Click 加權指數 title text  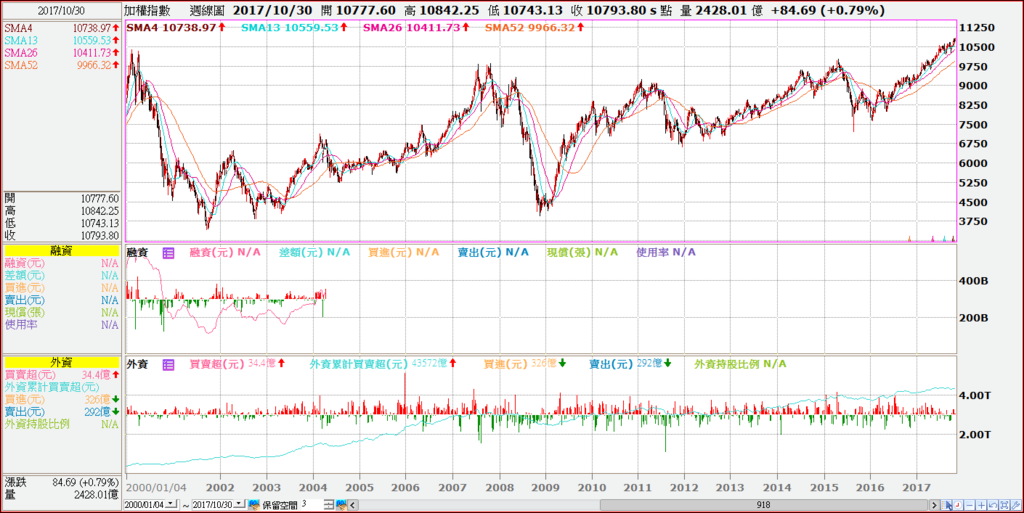pyautogui.click(x=148, y=10)
